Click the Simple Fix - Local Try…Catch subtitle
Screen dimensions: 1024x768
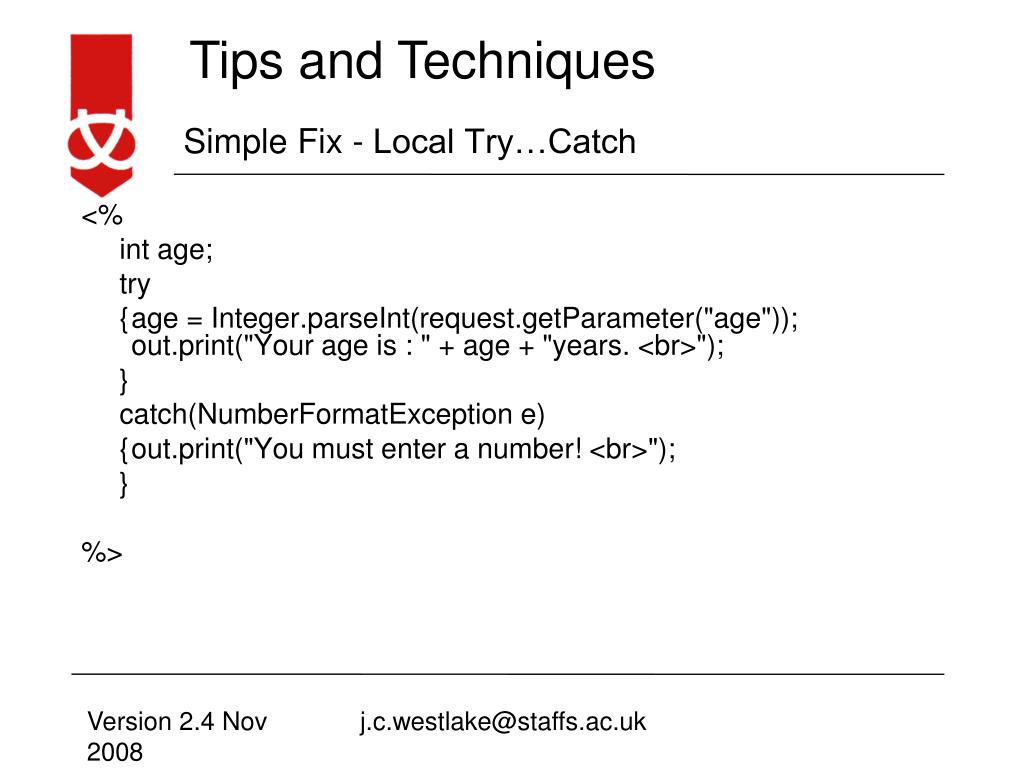point(409,142)
